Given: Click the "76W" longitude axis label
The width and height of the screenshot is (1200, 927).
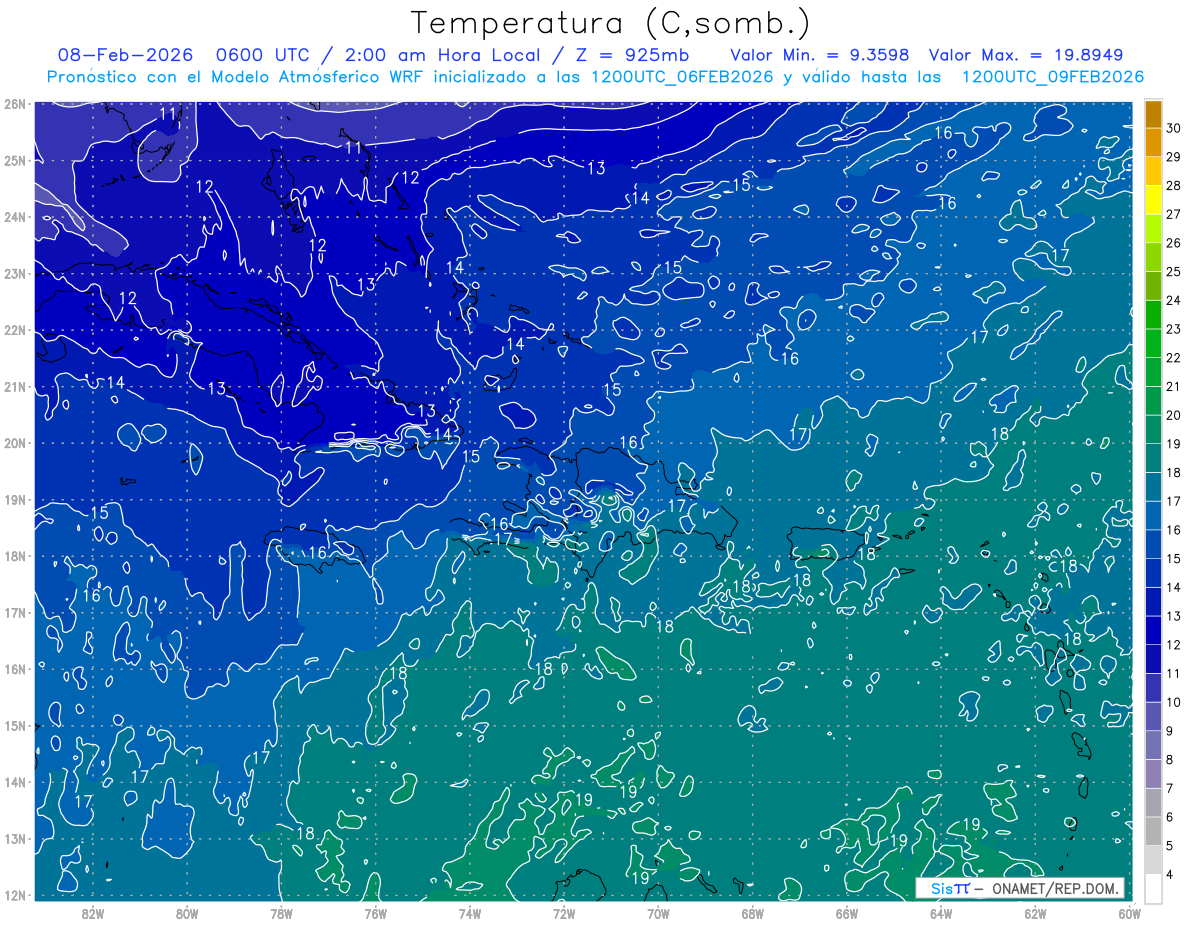Looking at the screenshot, I should pyautogui.click(x=375, y=913).
